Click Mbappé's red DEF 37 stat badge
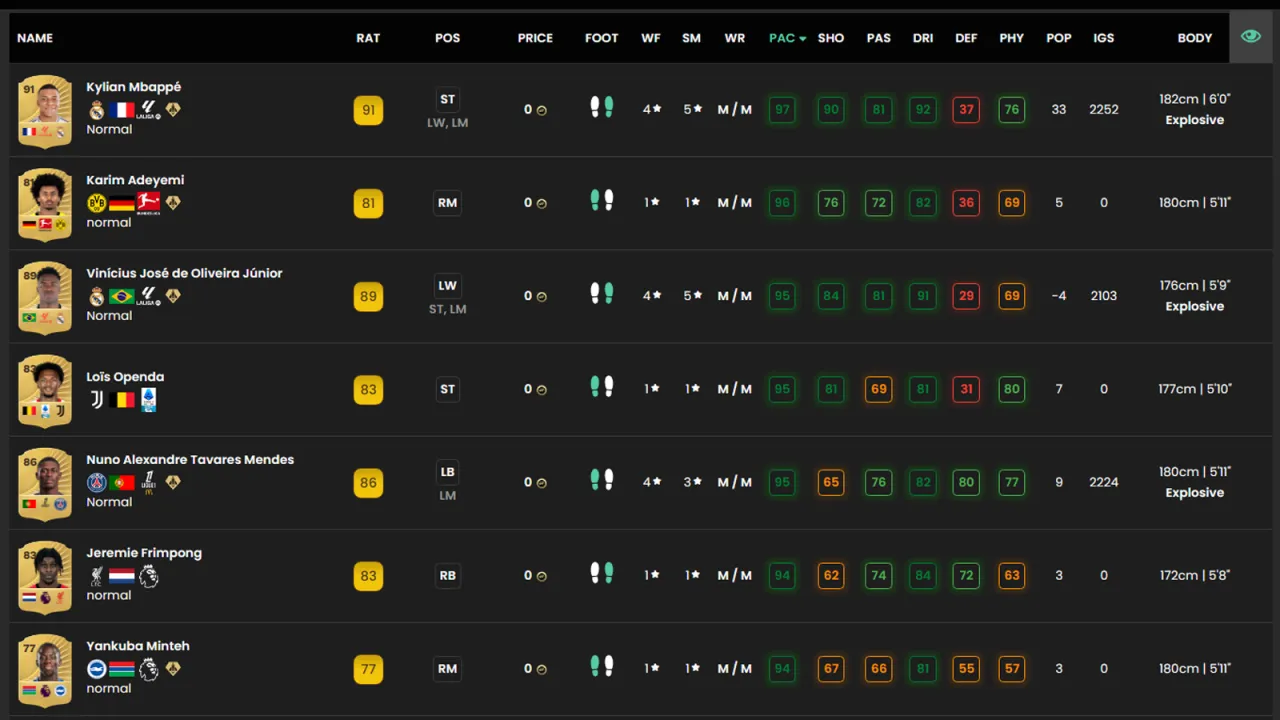This screenshot has width=1280, height=720. 966,110
